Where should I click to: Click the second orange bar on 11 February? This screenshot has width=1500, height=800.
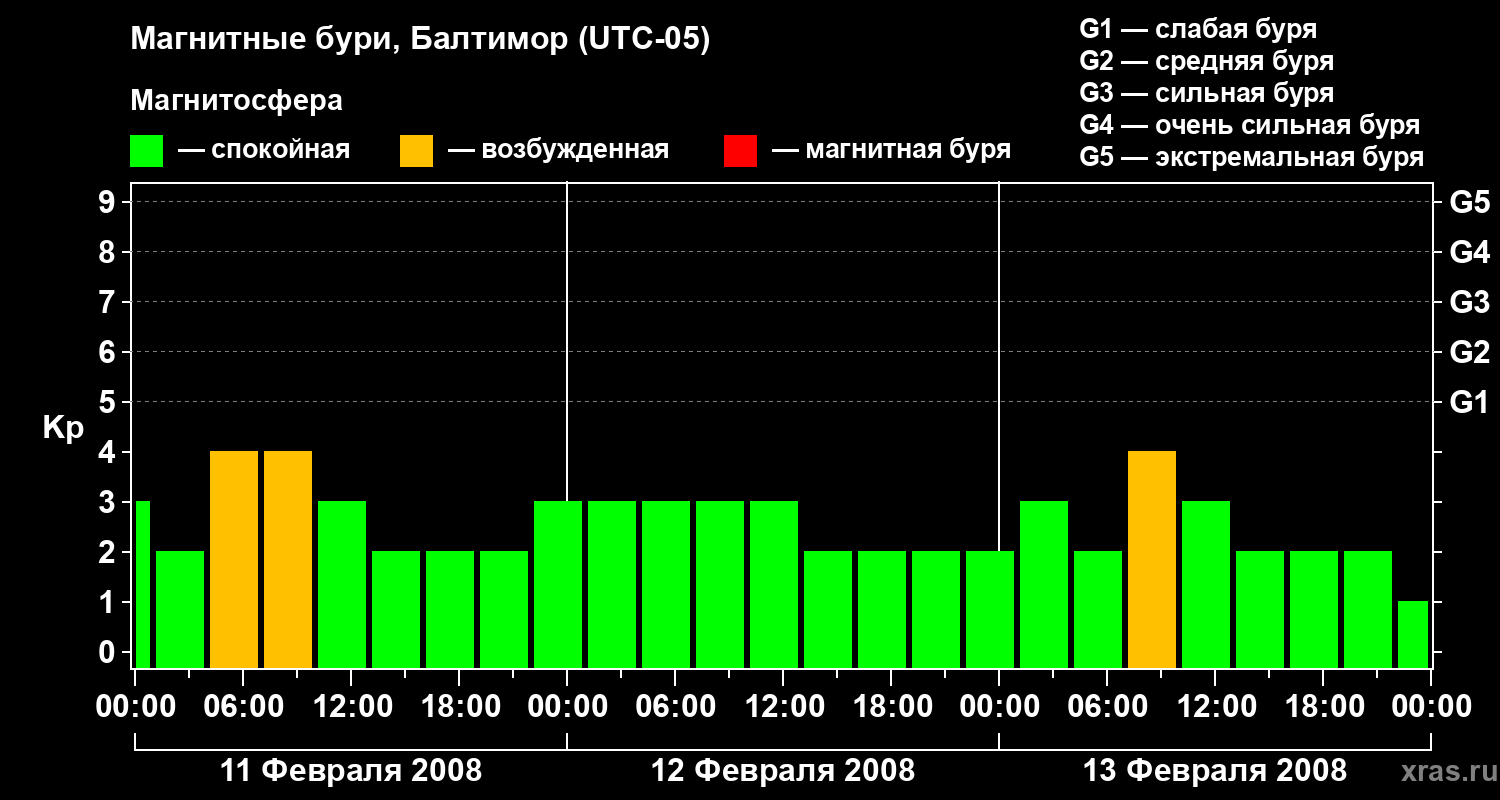(x=288, y=559)
